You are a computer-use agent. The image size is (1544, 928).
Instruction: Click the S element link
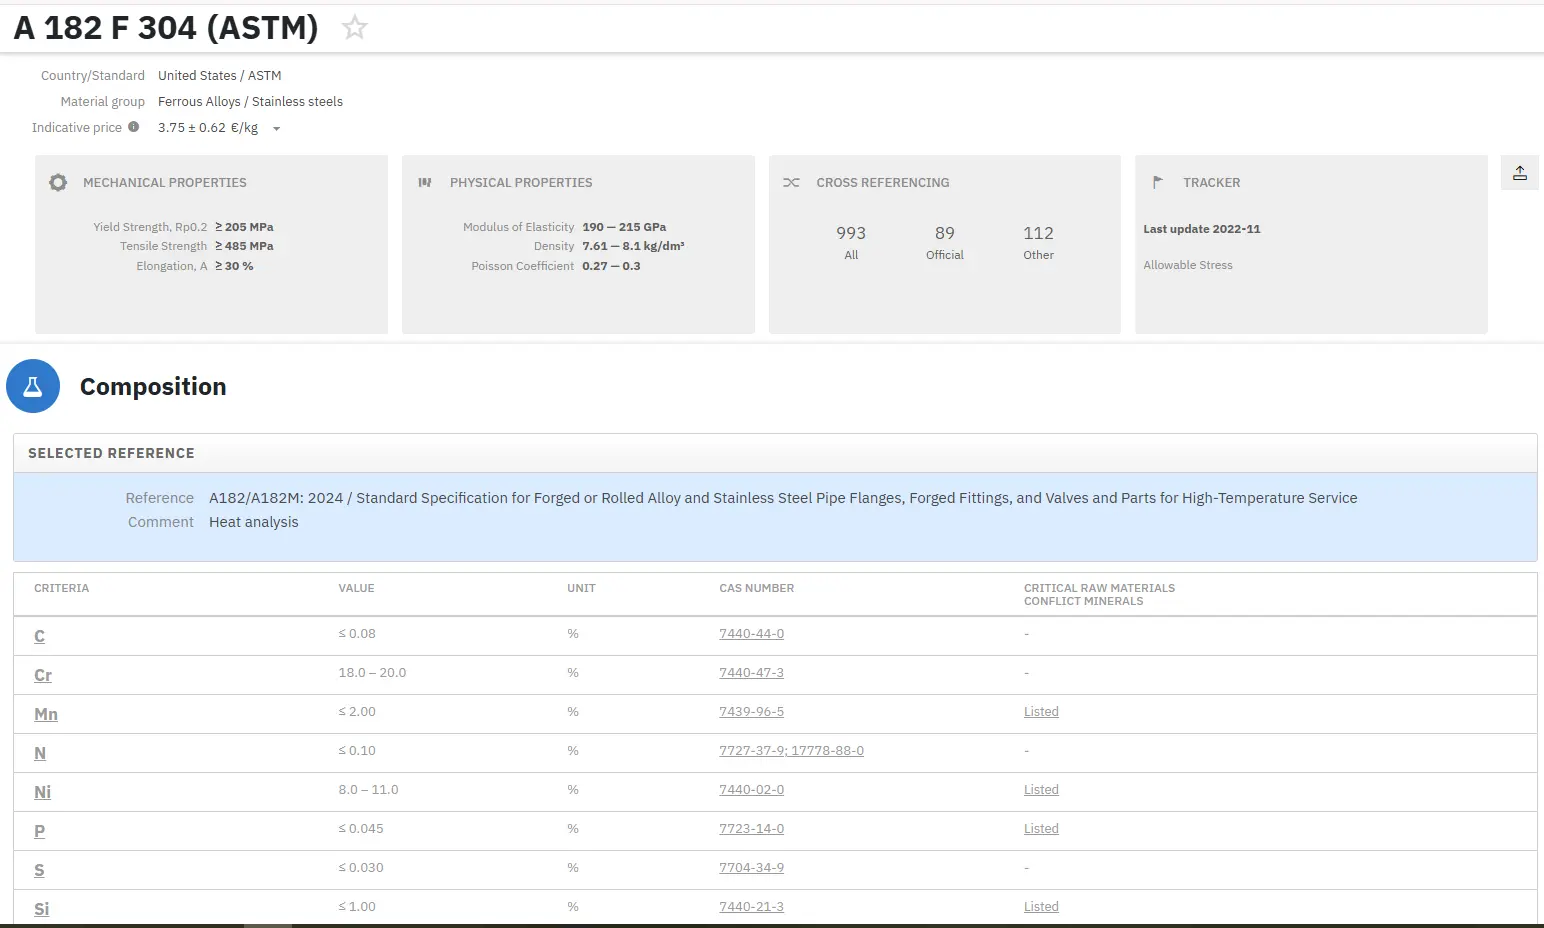tap(39, 870)
